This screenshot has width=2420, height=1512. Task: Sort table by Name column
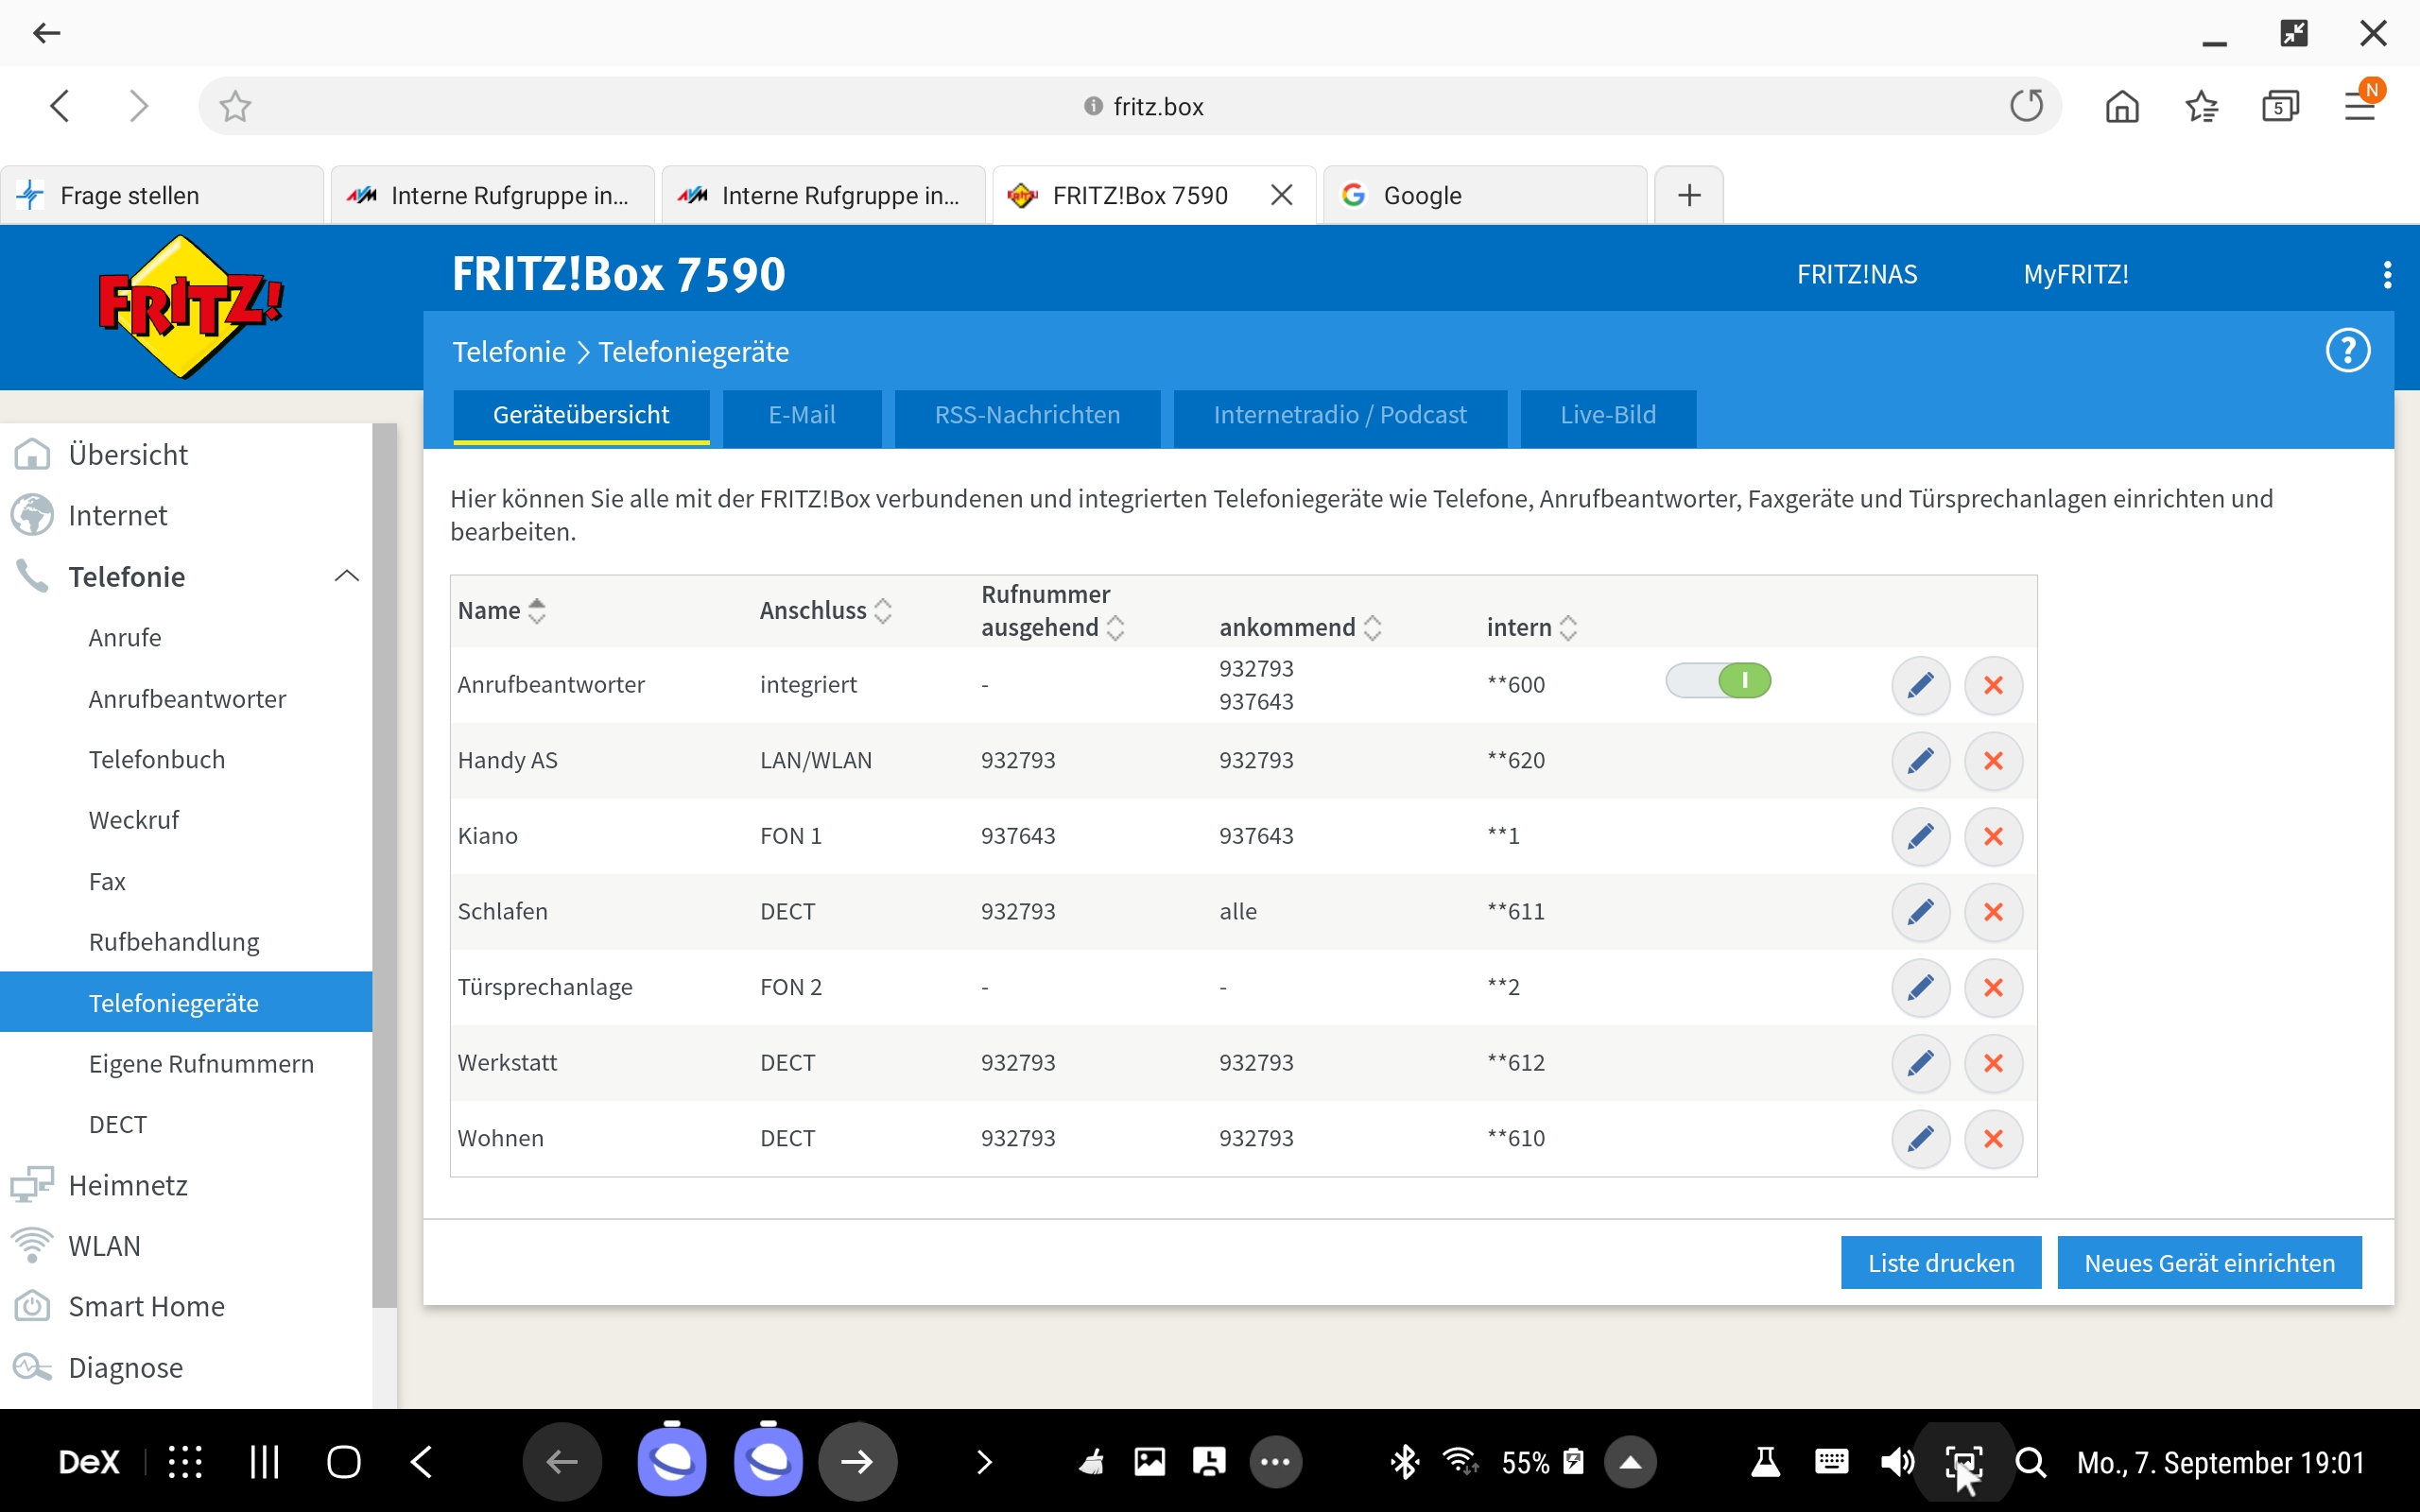(502, 610)
